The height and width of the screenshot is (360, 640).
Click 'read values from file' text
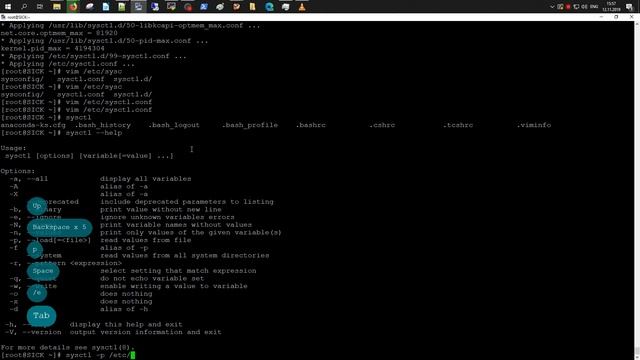[146, 240]
